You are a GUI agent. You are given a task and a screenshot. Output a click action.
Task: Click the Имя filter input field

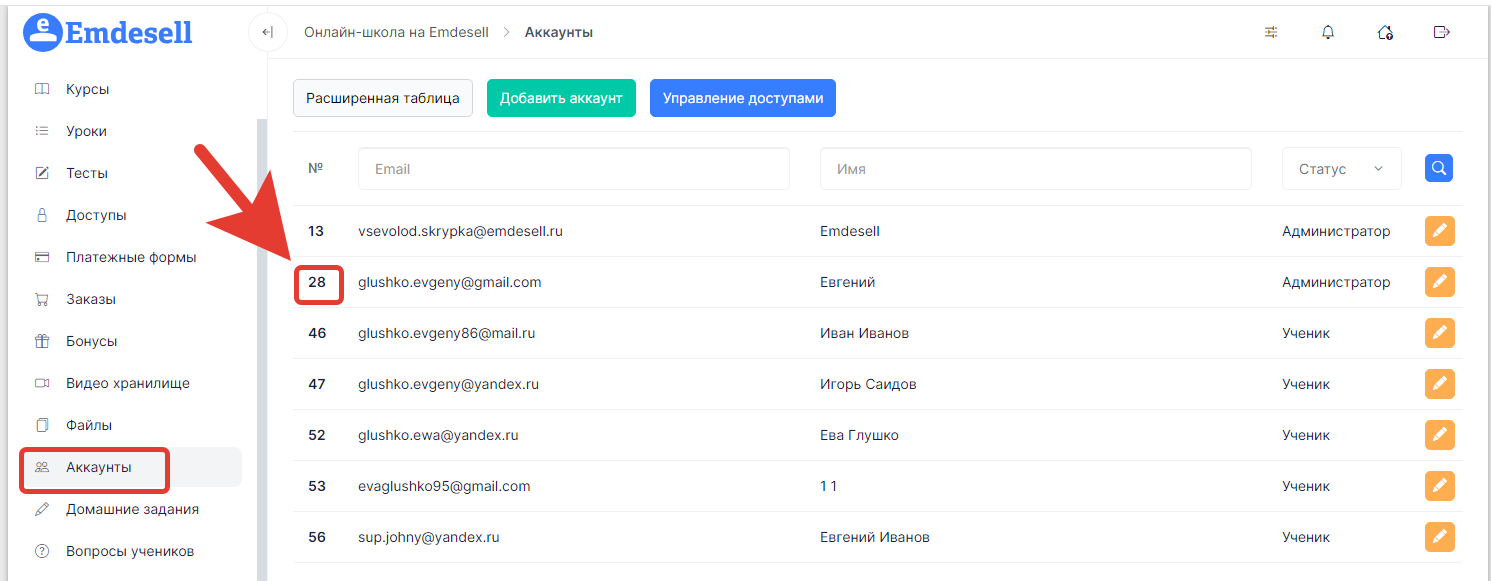[1035, 169]
